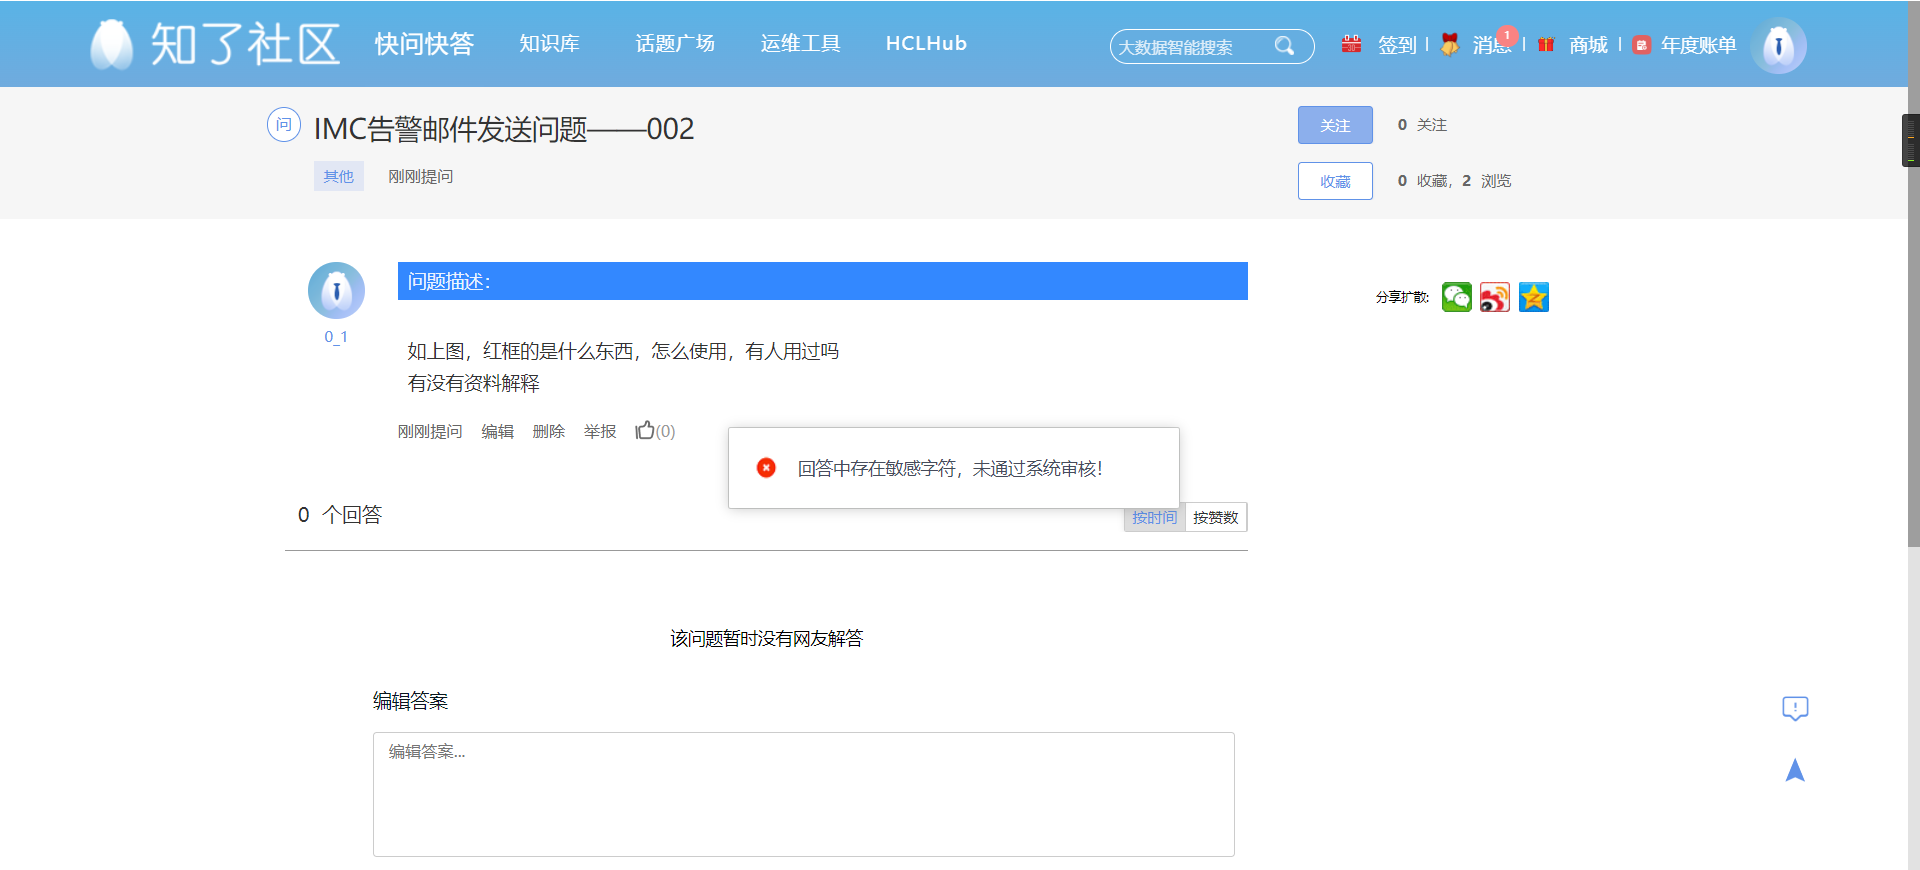This screenshot has width=1920, height=870.
Task: Click the 收藏 button
Action: [1335, 181]
